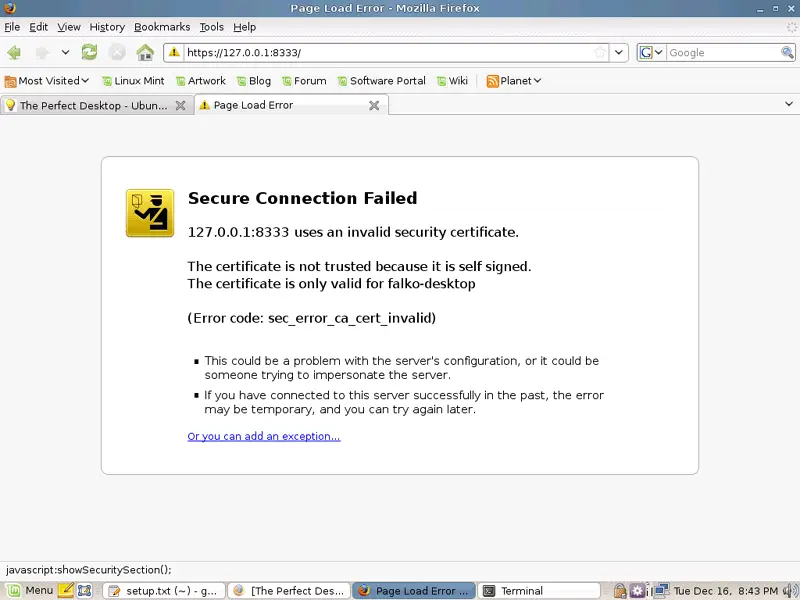Go back with the green Back arrow

(14, 52)
